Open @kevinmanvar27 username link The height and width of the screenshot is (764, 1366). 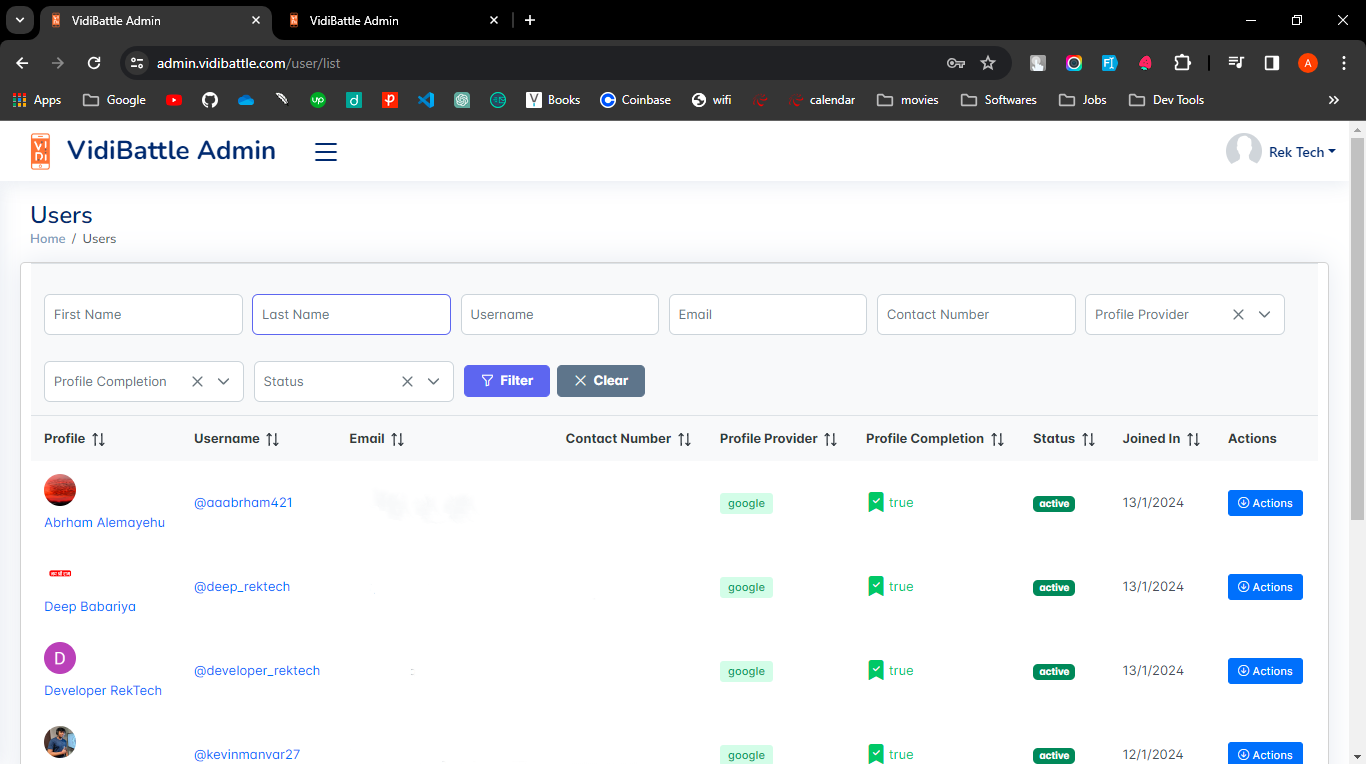(247, 755)
